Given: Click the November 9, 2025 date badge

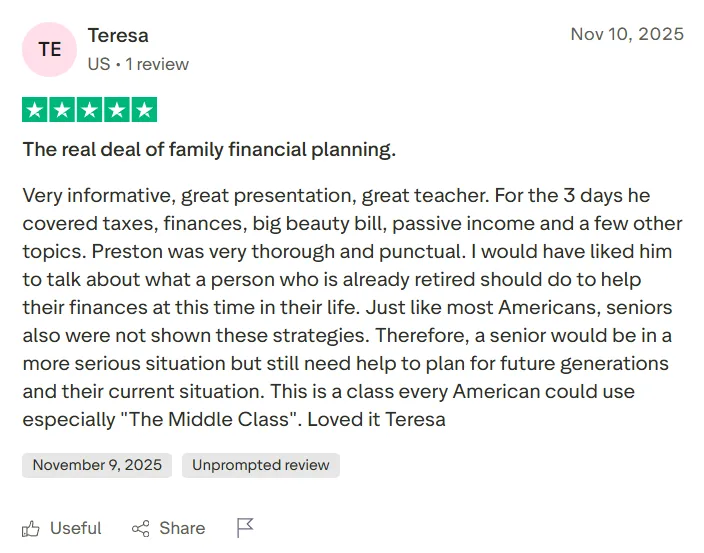Looking at the screenshot, I should point(97,465).
